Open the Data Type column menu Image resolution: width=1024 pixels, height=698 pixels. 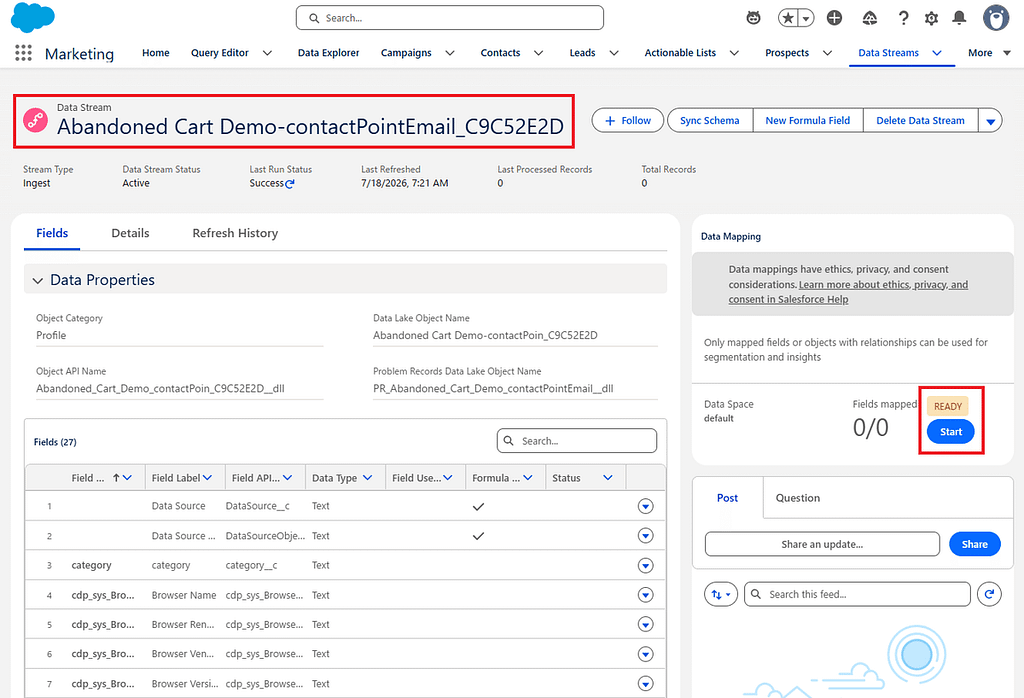coord(367,478)
